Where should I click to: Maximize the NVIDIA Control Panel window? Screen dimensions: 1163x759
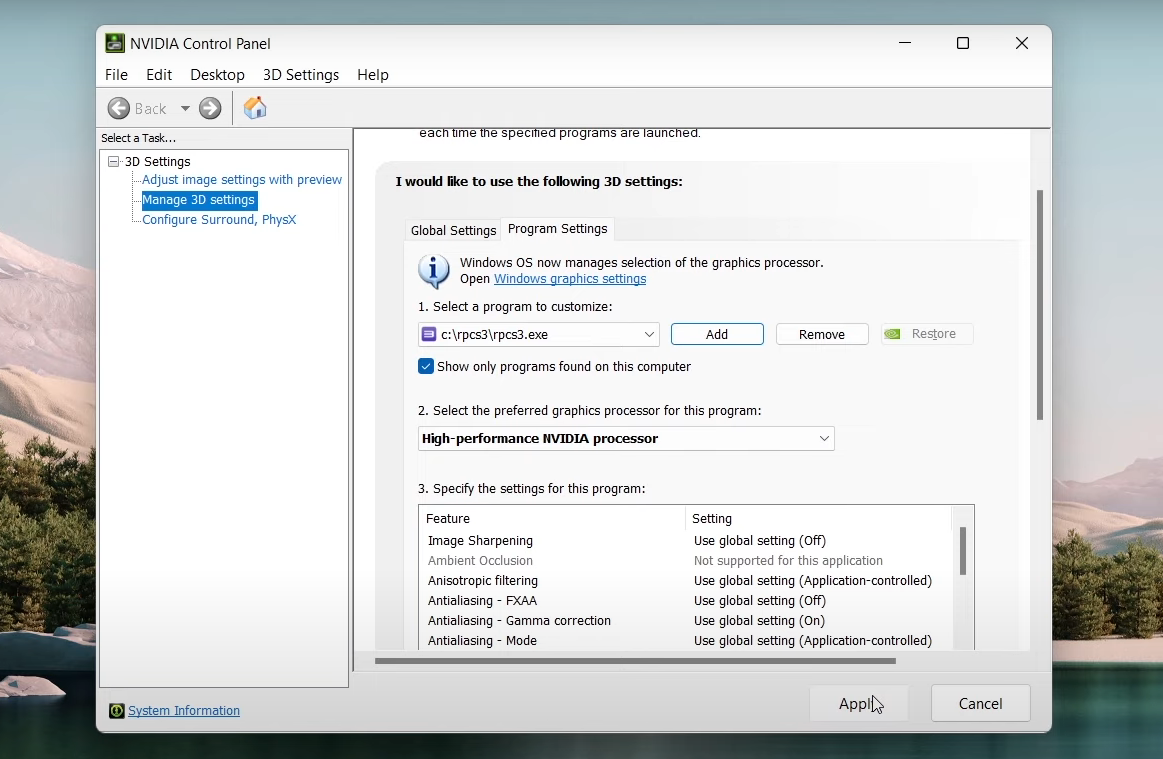coord(963,43)
